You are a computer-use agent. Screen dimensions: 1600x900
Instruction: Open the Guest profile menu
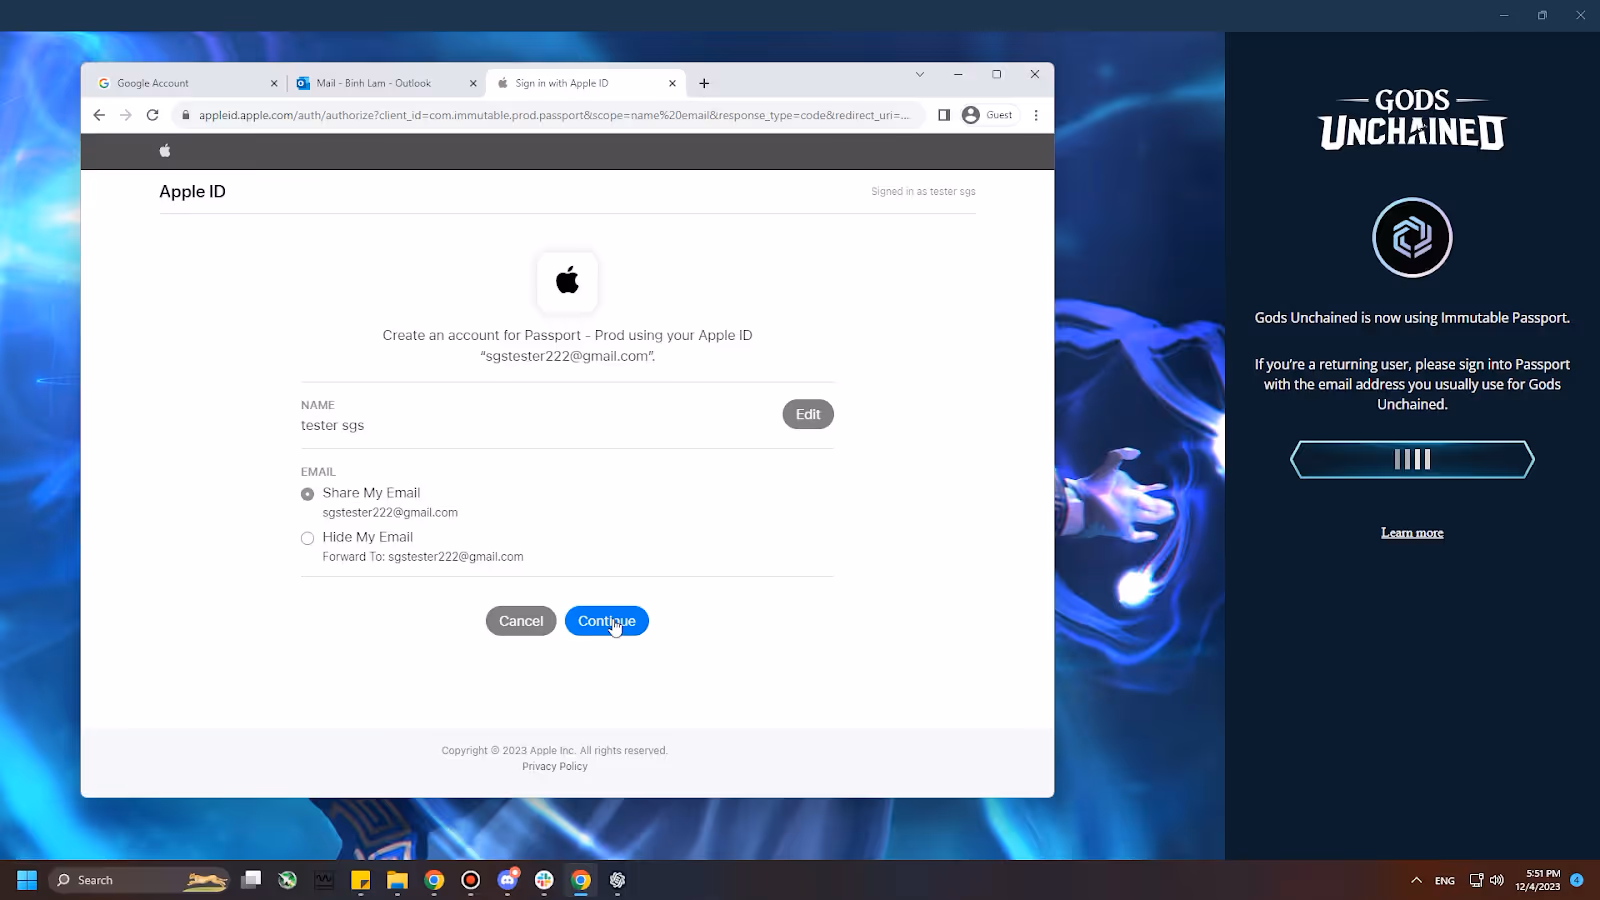pos(988,115)
